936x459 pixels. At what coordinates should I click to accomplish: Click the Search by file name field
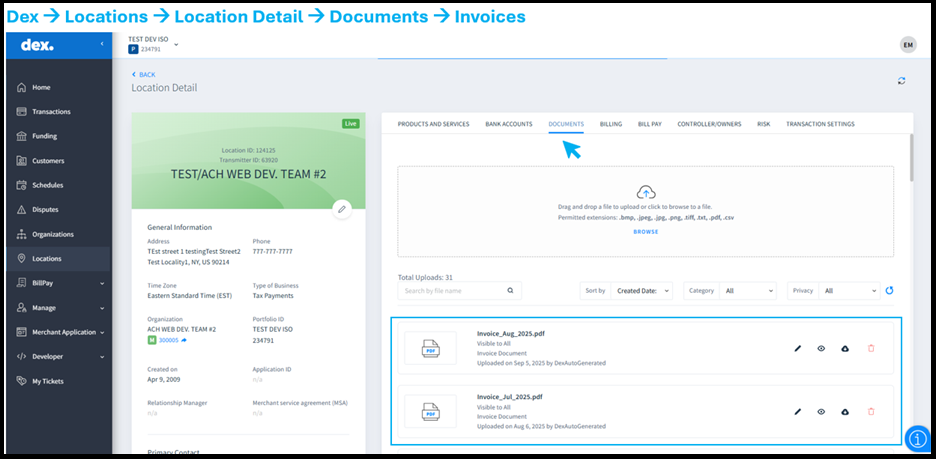click(x=450, y=291)
